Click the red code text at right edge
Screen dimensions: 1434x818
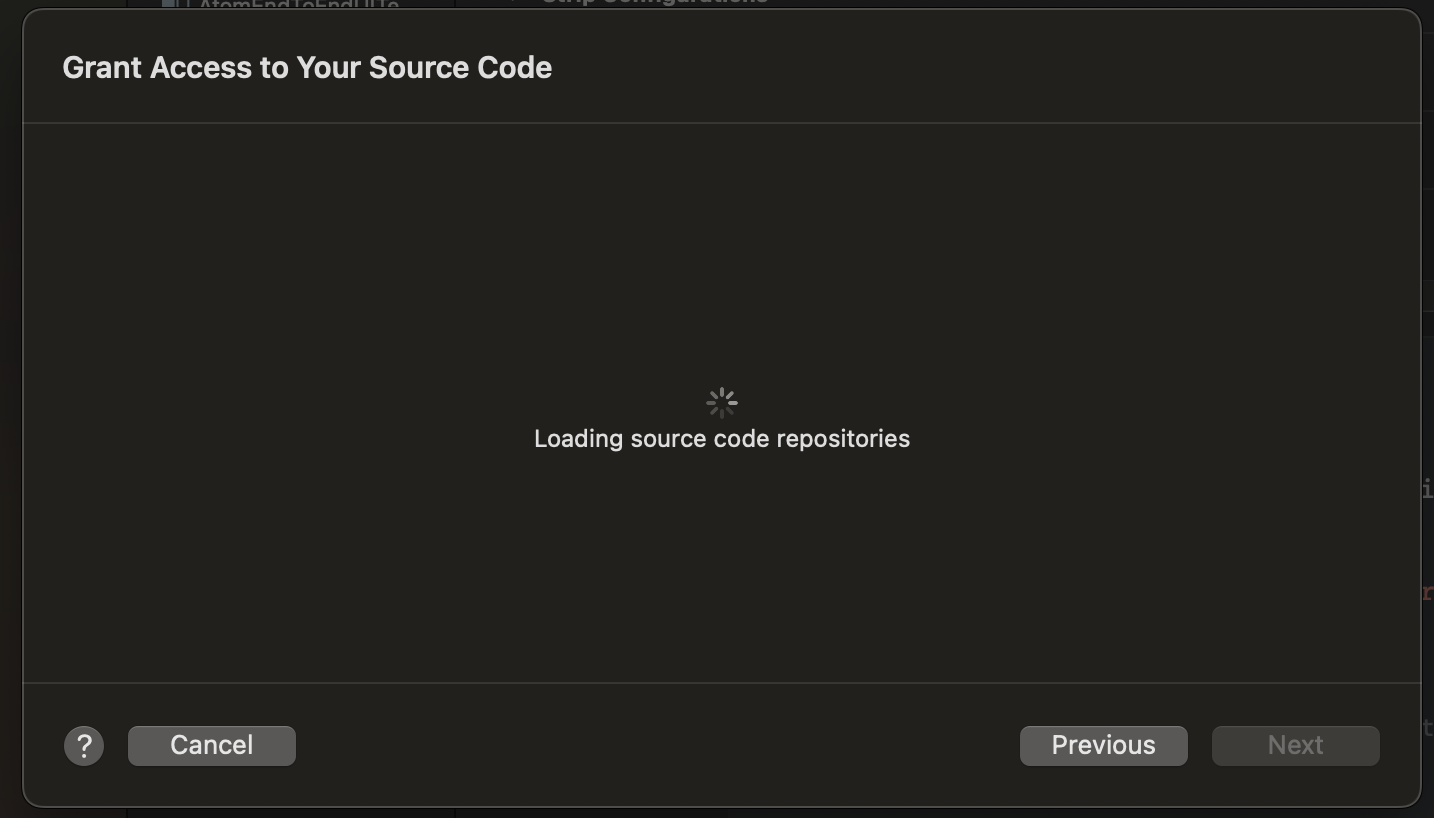(1428, 592)
